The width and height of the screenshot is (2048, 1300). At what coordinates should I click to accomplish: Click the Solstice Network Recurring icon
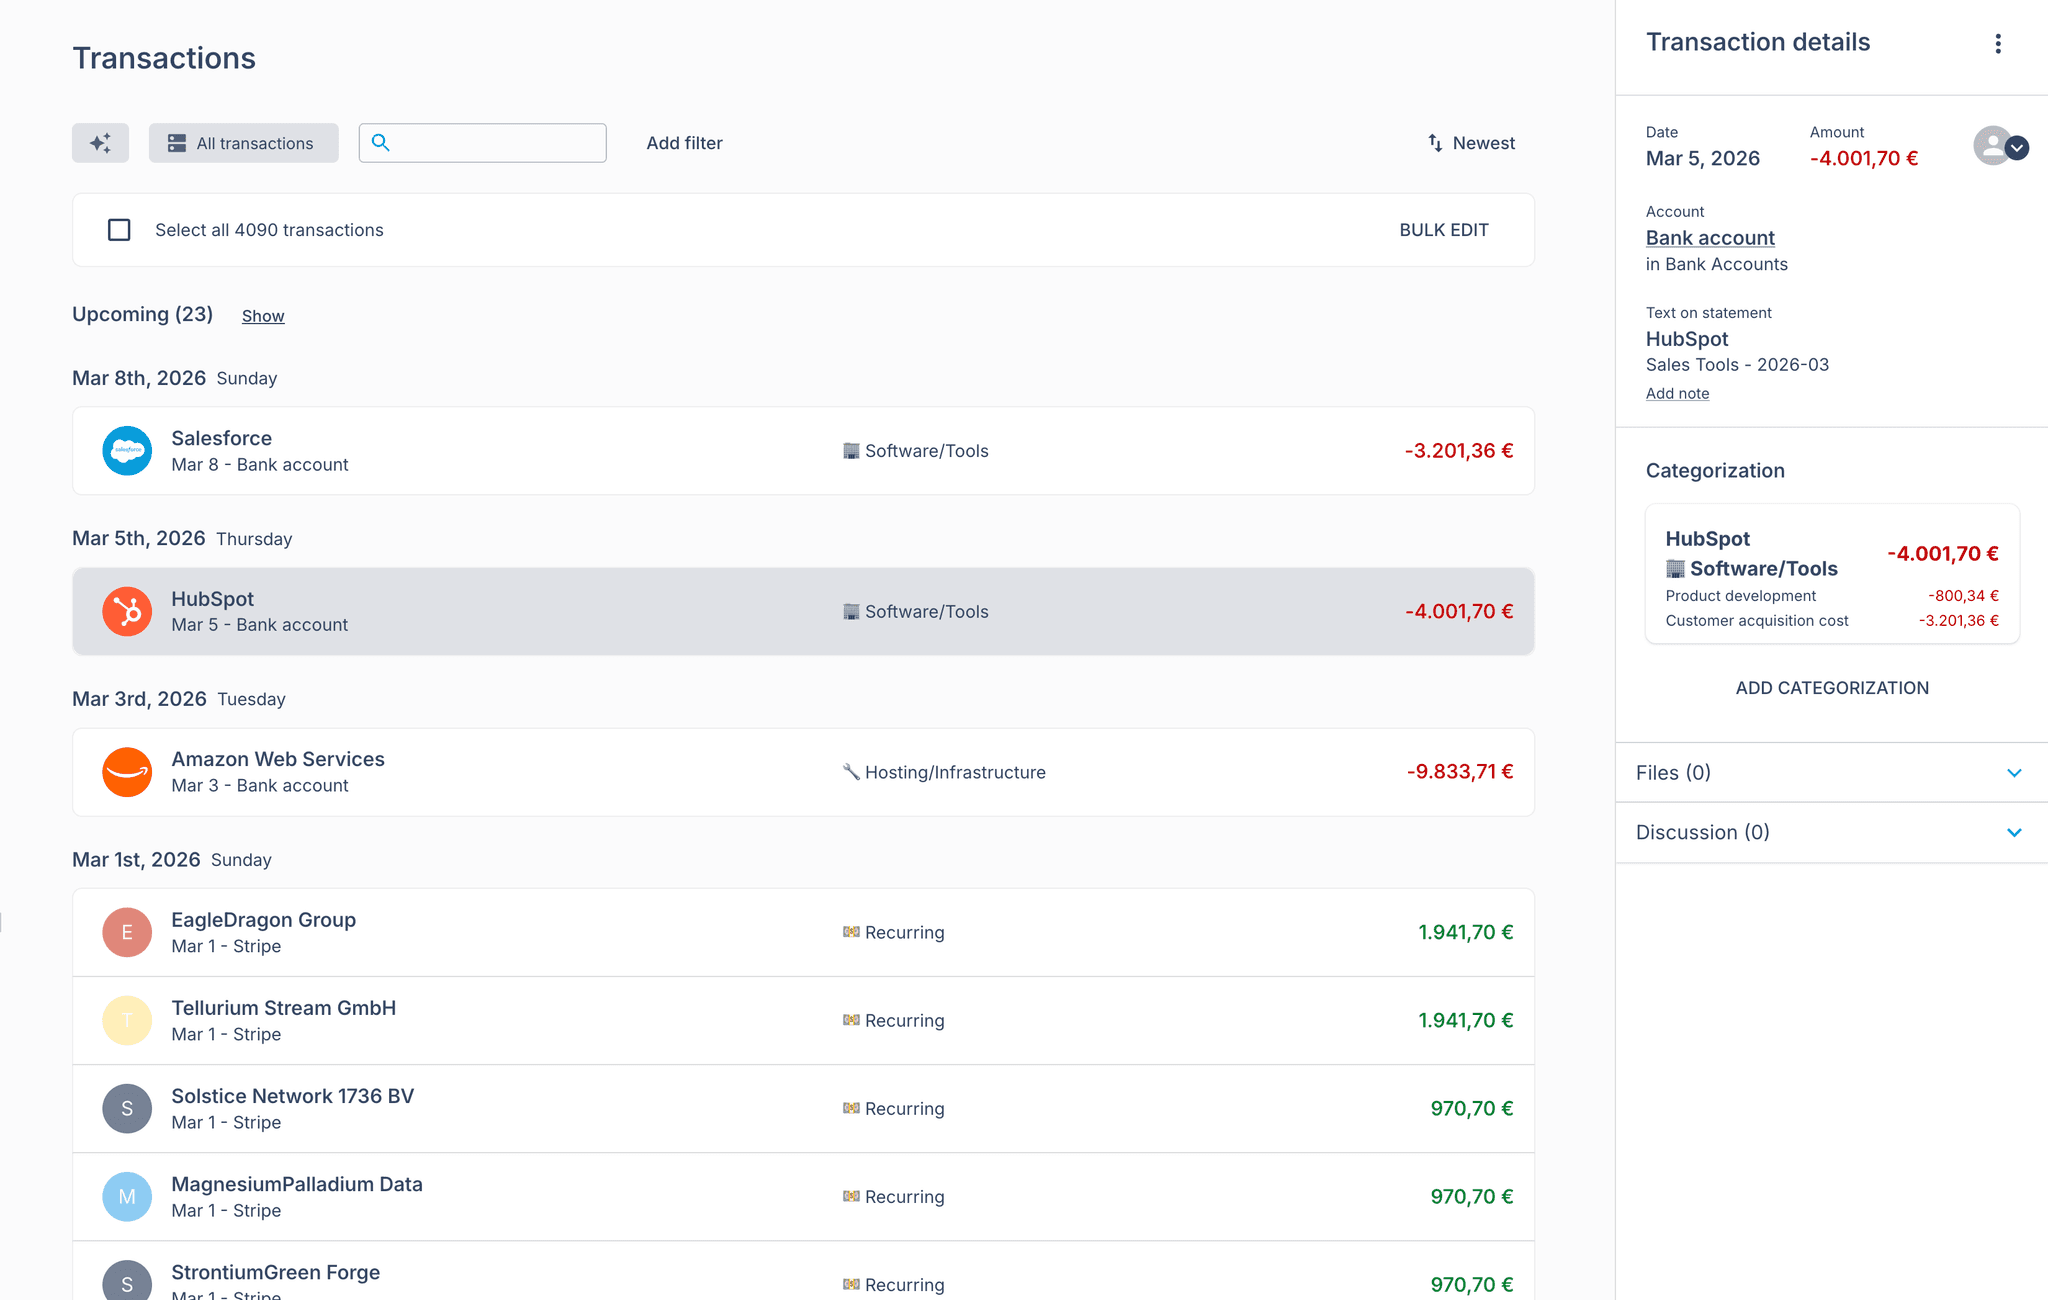click(x=851, y=1108)
